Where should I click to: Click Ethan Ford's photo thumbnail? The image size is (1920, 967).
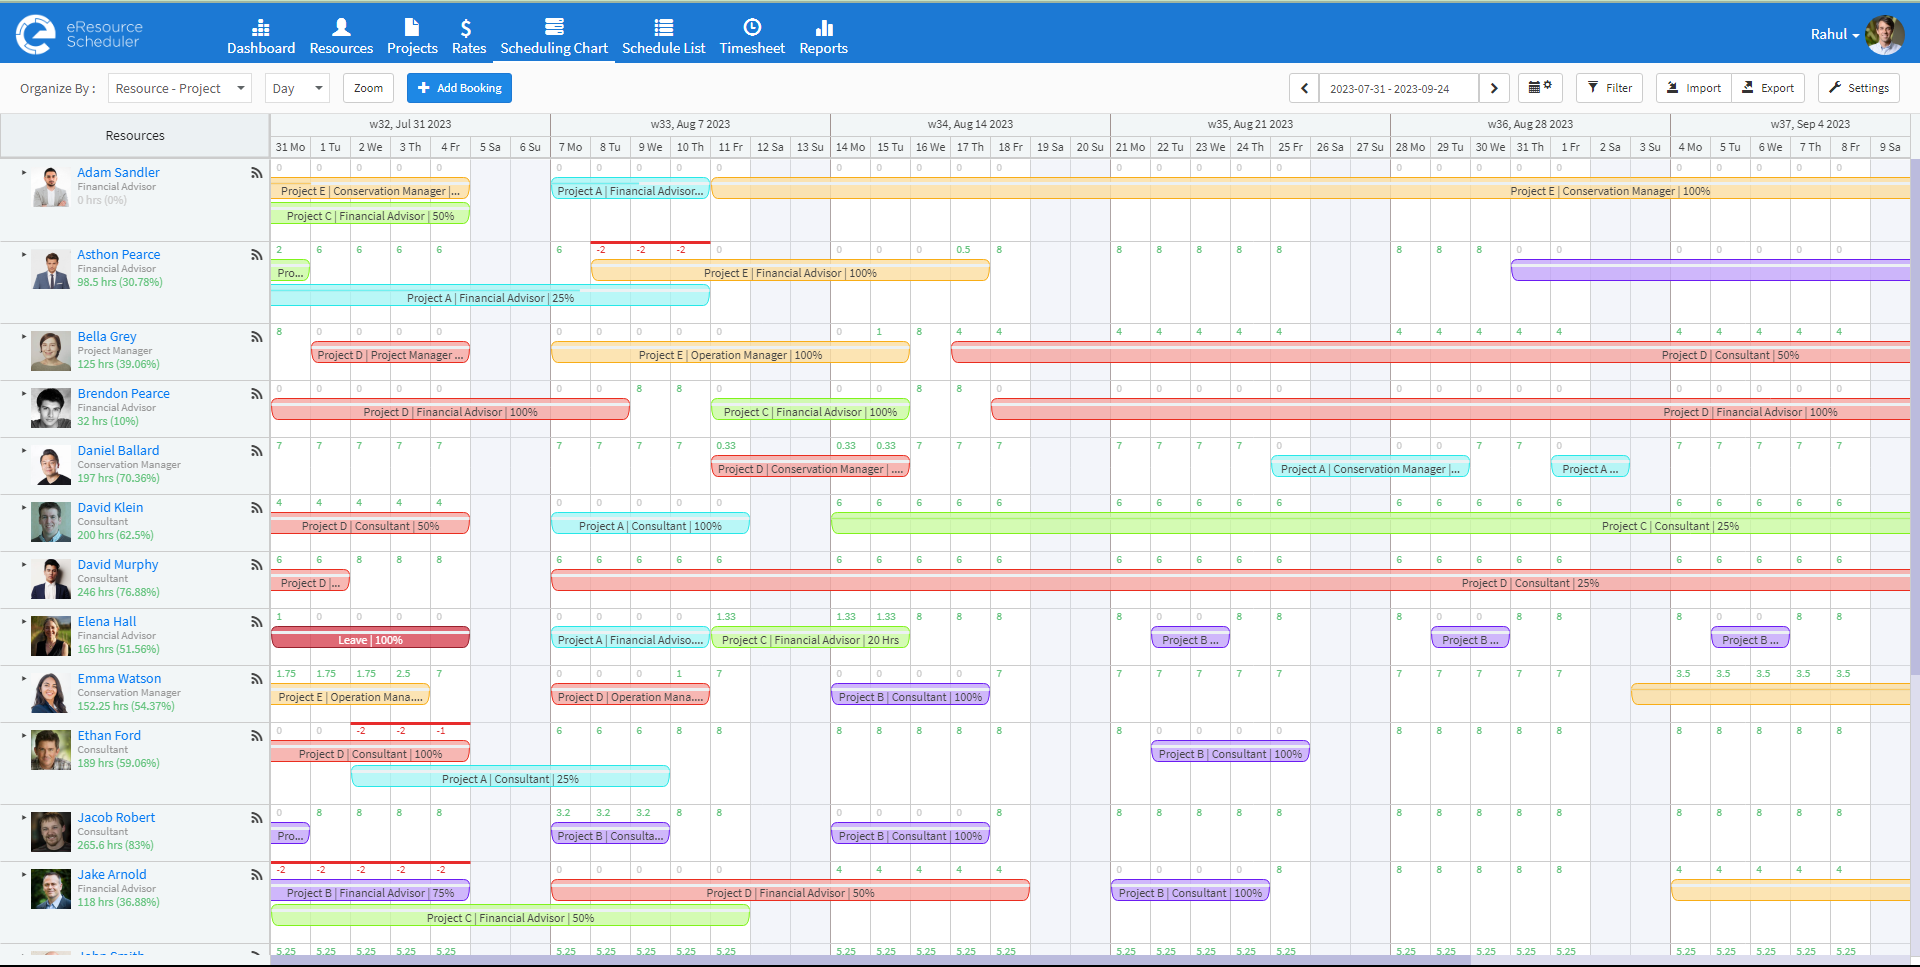[x=50, y=750]
